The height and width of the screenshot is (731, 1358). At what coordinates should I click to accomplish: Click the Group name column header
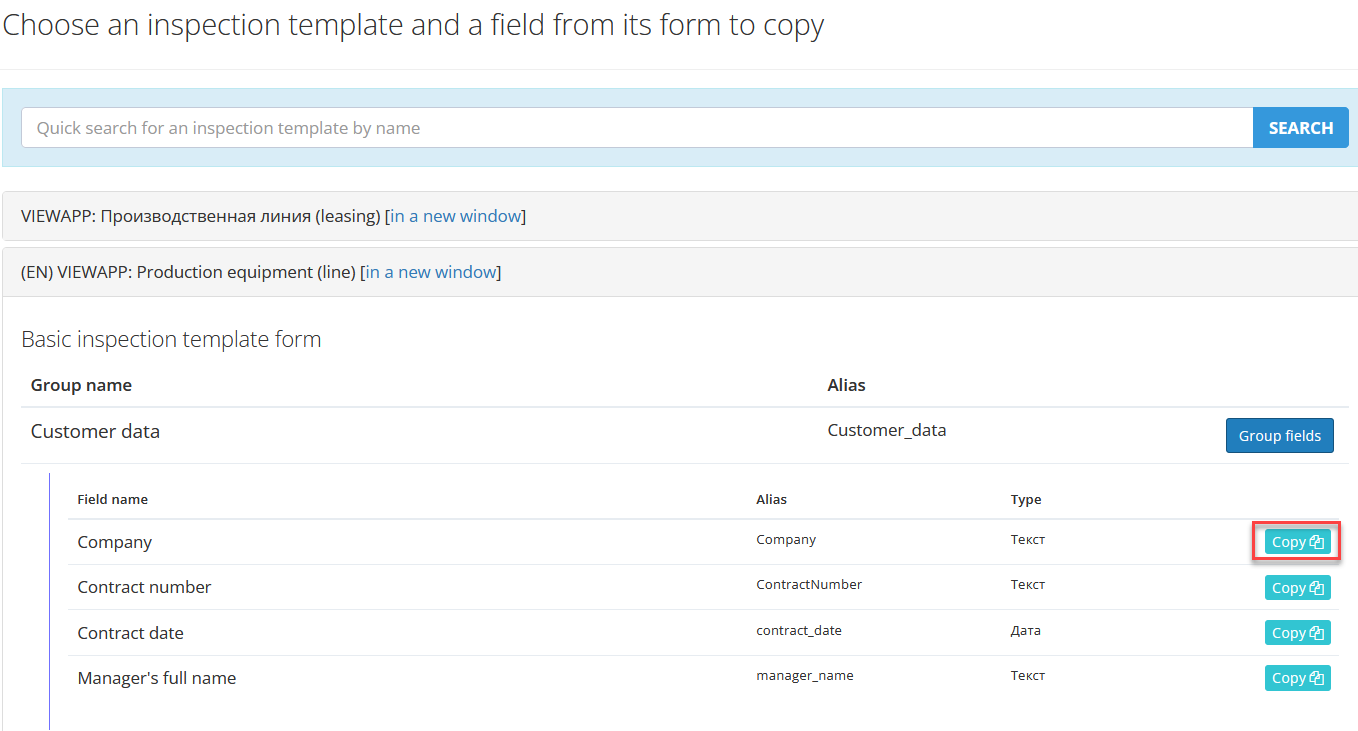pyautogui.click(x=81, y=385)
